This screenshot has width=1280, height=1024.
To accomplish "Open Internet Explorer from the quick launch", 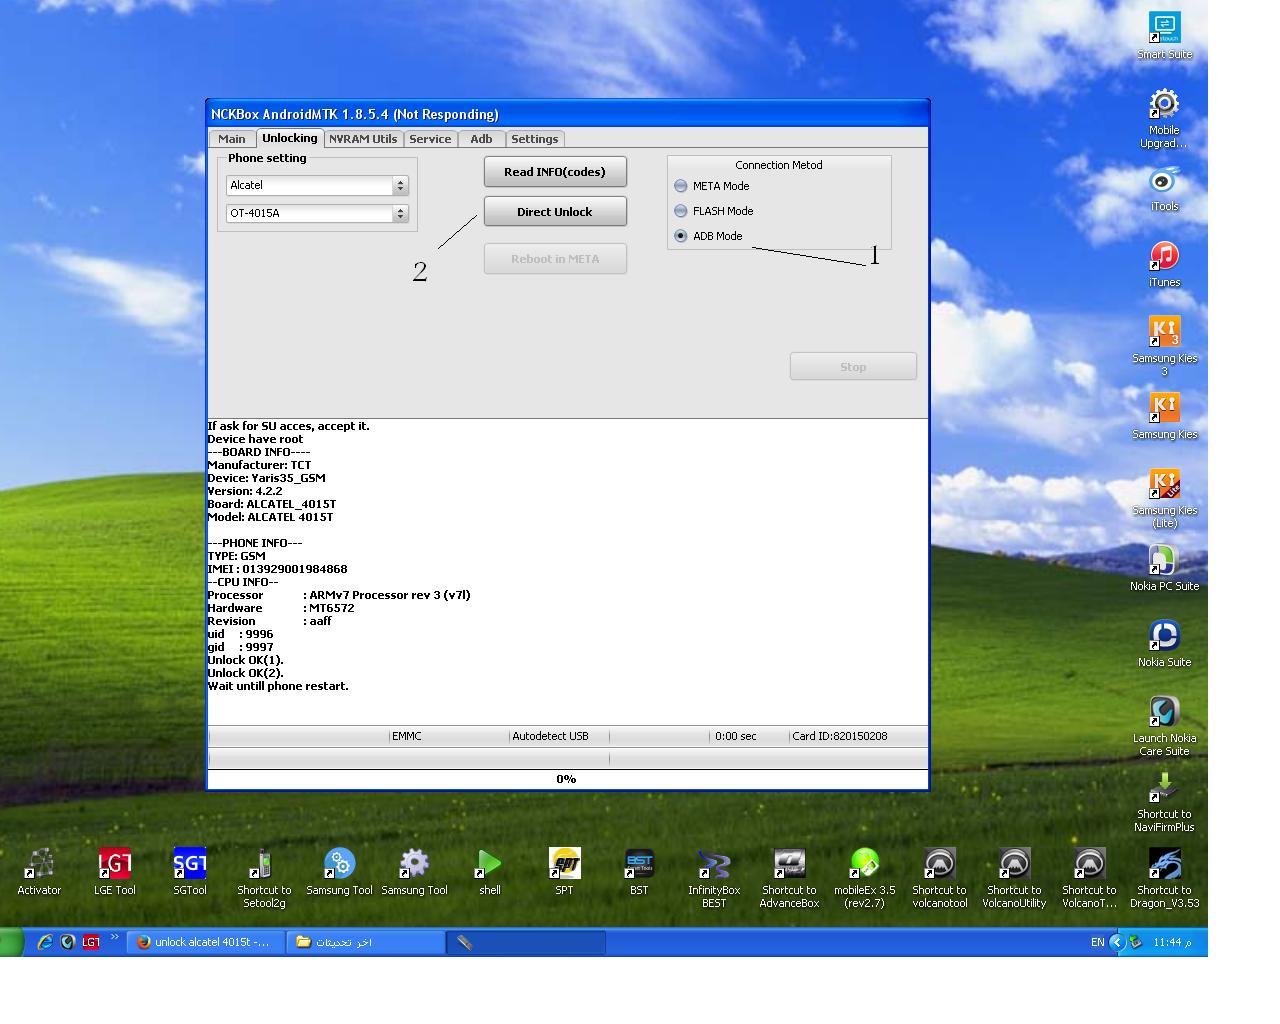I will pos(45,942).
